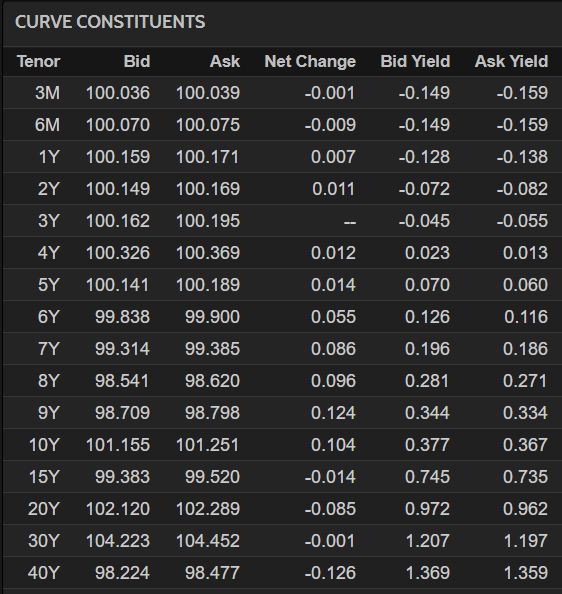Click the 1Y bid price 100.159
562x594 pixels.
click(118, 157)
